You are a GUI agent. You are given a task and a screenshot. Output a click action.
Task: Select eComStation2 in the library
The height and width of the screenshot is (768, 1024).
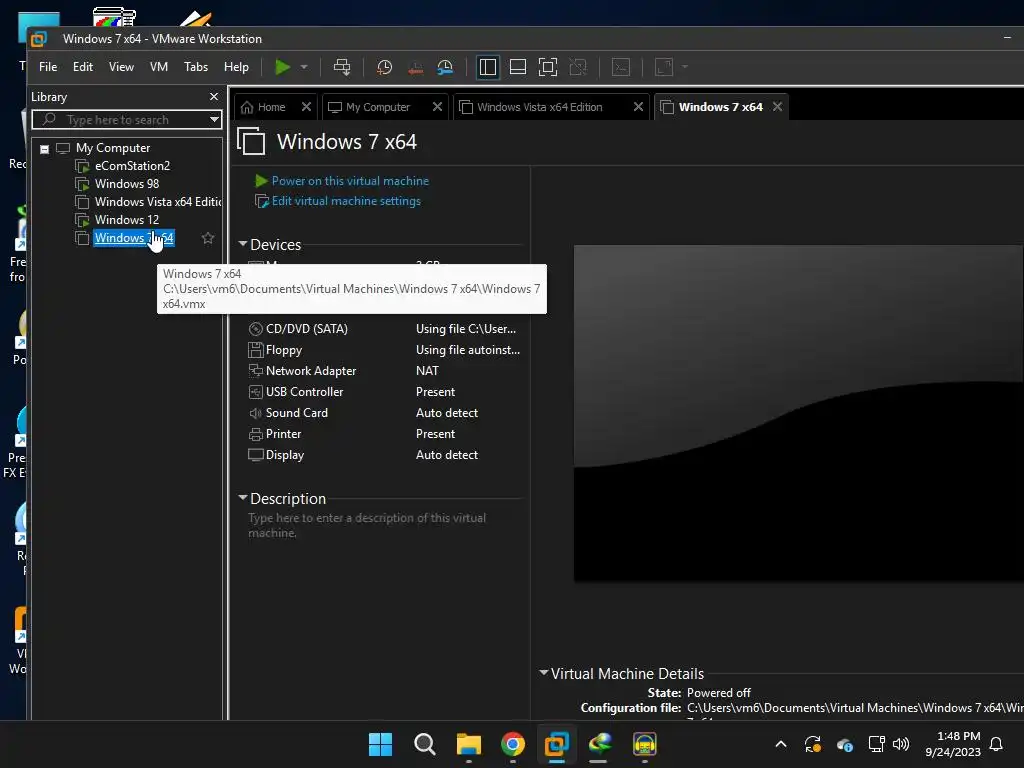[132, 166]
